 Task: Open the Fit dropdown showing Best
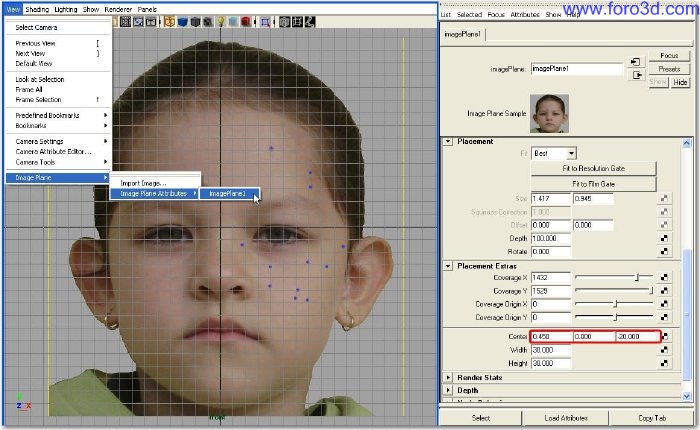[x=554, y=153]
